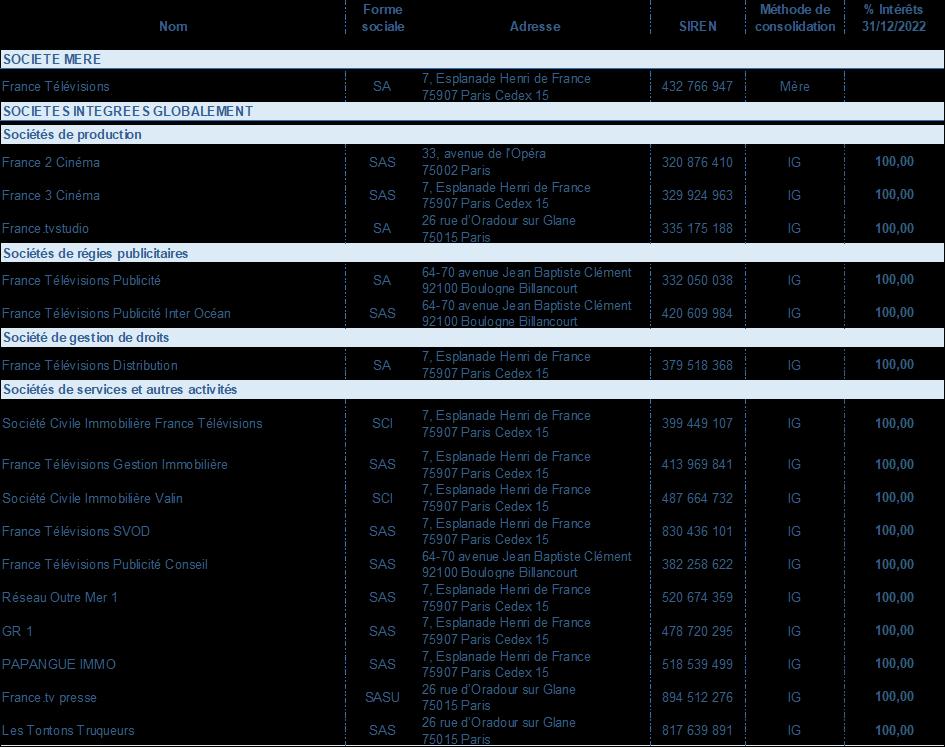Image resolution: width=945 pixels, height=747 pixels.
Task: Click SIREN number '420 609 984'
Action: (697, 314)
